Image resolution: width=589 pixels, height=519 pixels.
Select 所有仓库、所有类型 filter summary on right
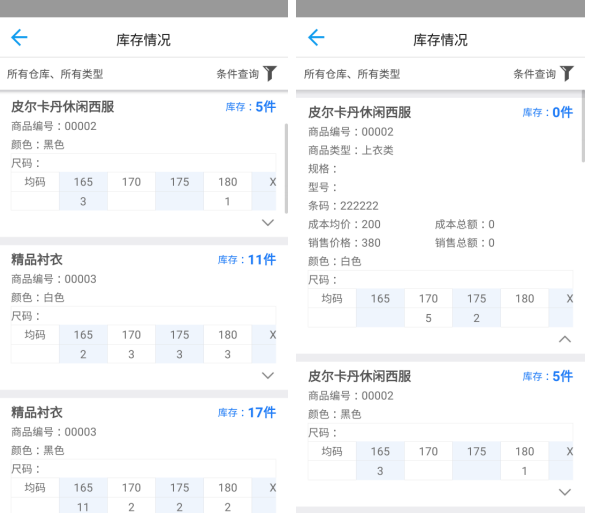point(352,74)
